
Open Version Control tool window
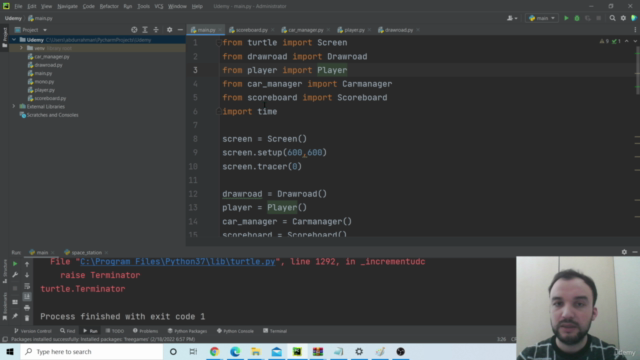33,331
